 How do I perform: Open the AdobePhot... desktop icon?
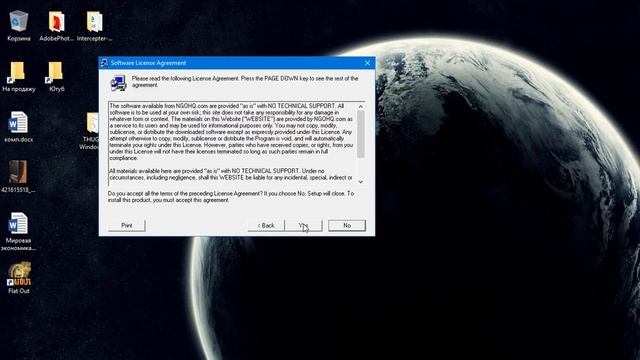point(56,25)
